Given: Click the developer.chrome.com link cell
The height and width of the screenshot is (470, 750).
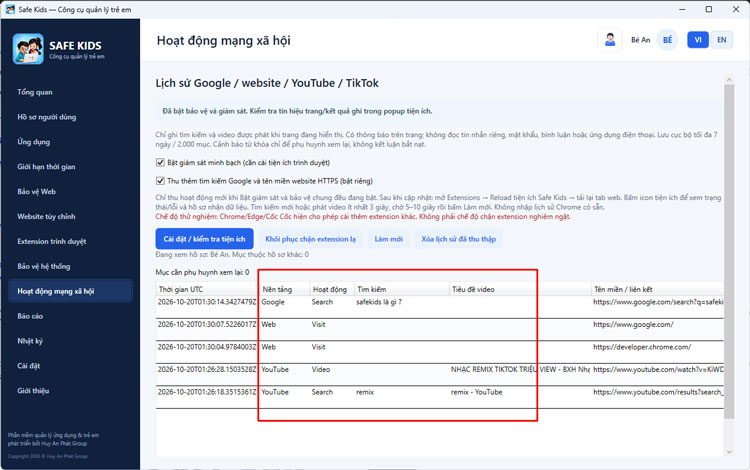Looking at the screenshot, I should coord(642,347).
